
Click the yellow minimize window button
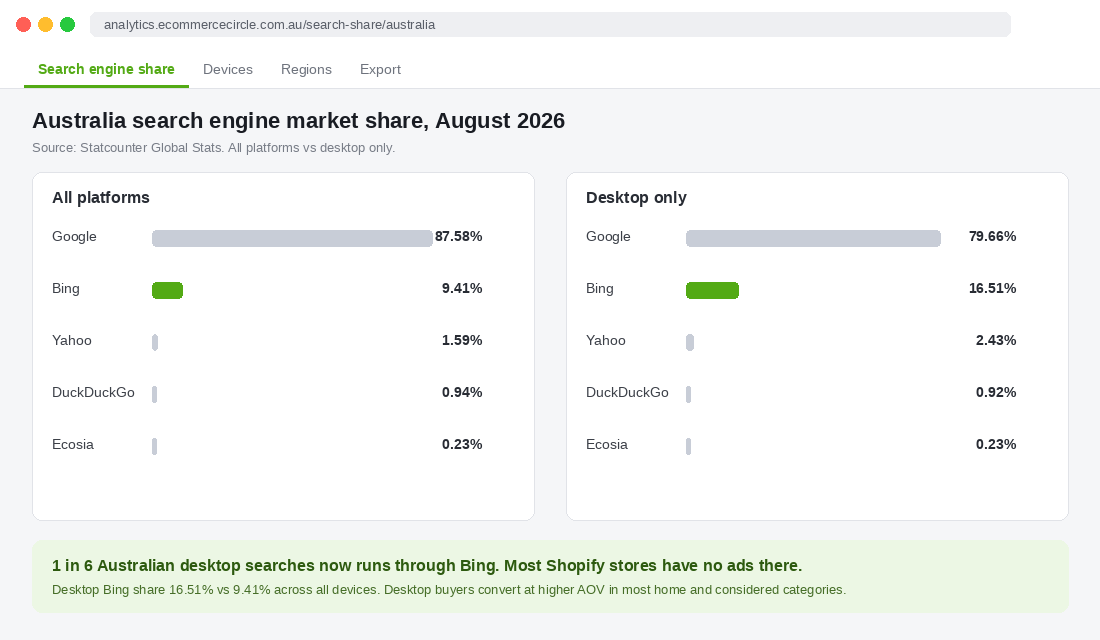(x=46, y=25)
